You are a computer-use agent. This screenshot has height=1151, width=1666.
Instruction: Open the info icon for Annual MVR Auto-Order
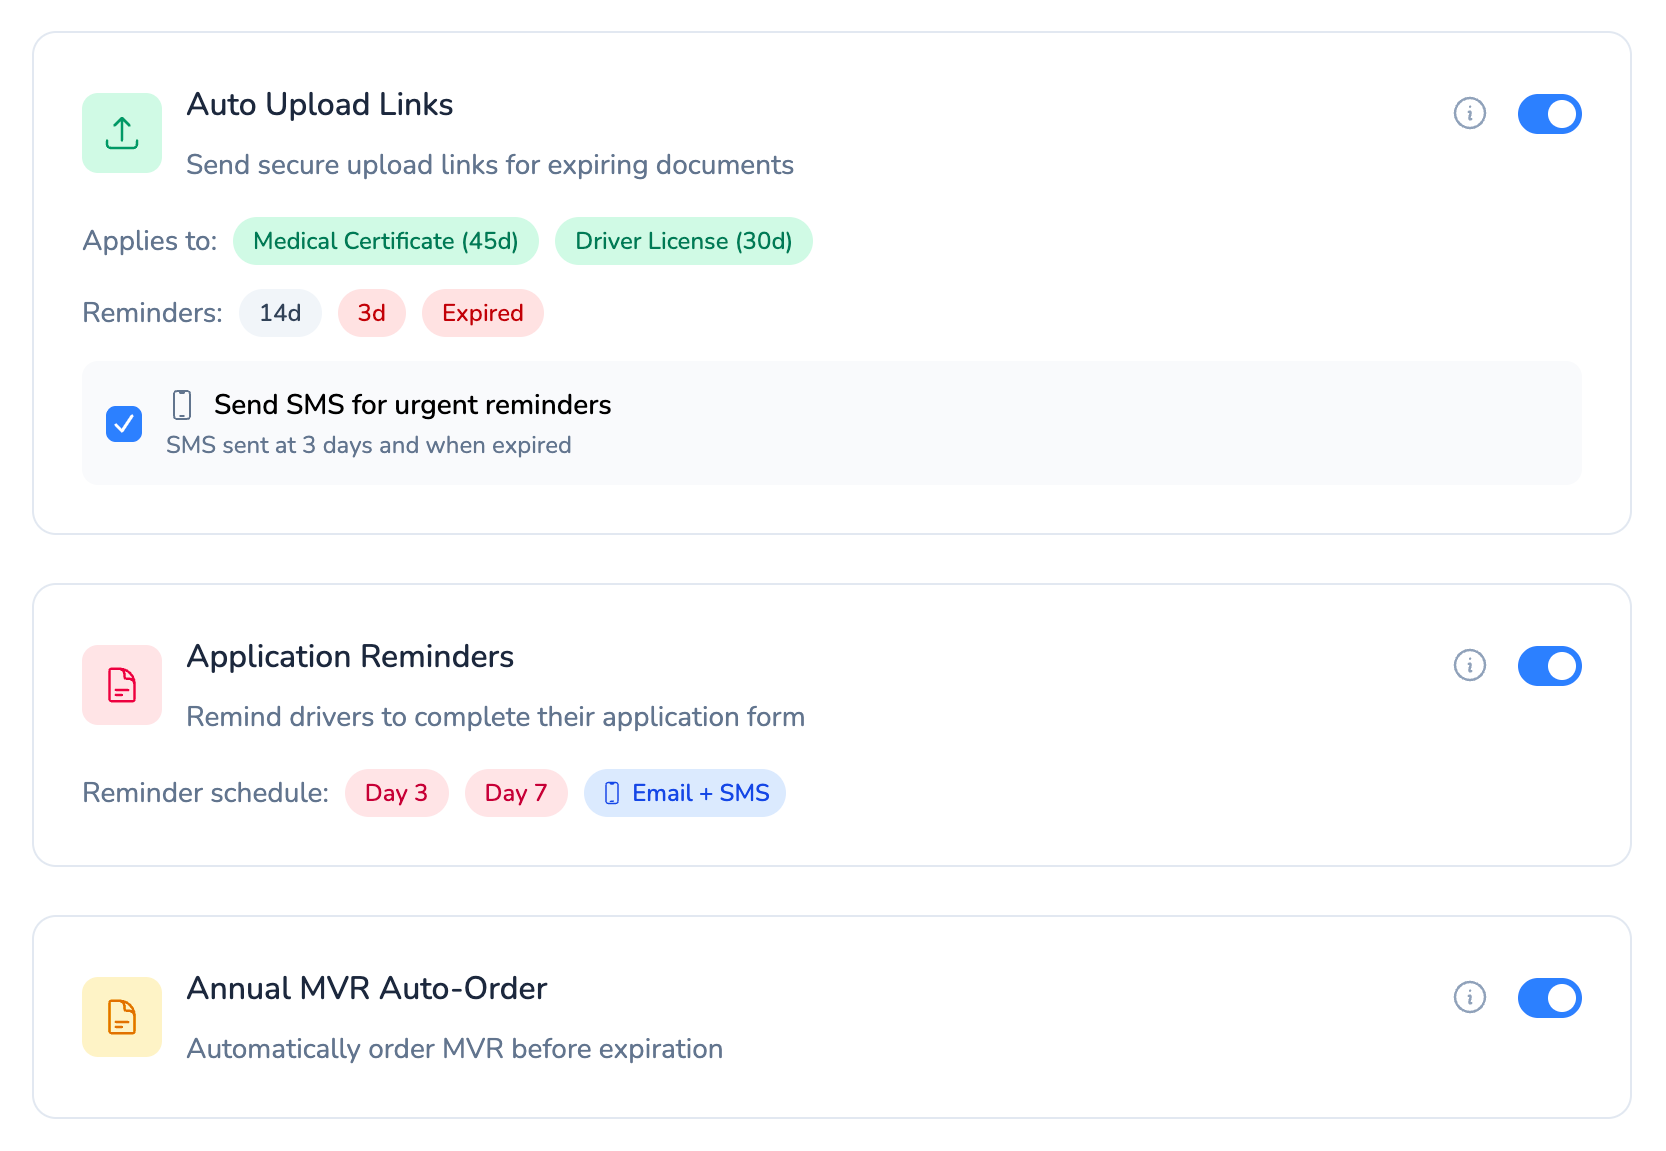point(1469,997)
